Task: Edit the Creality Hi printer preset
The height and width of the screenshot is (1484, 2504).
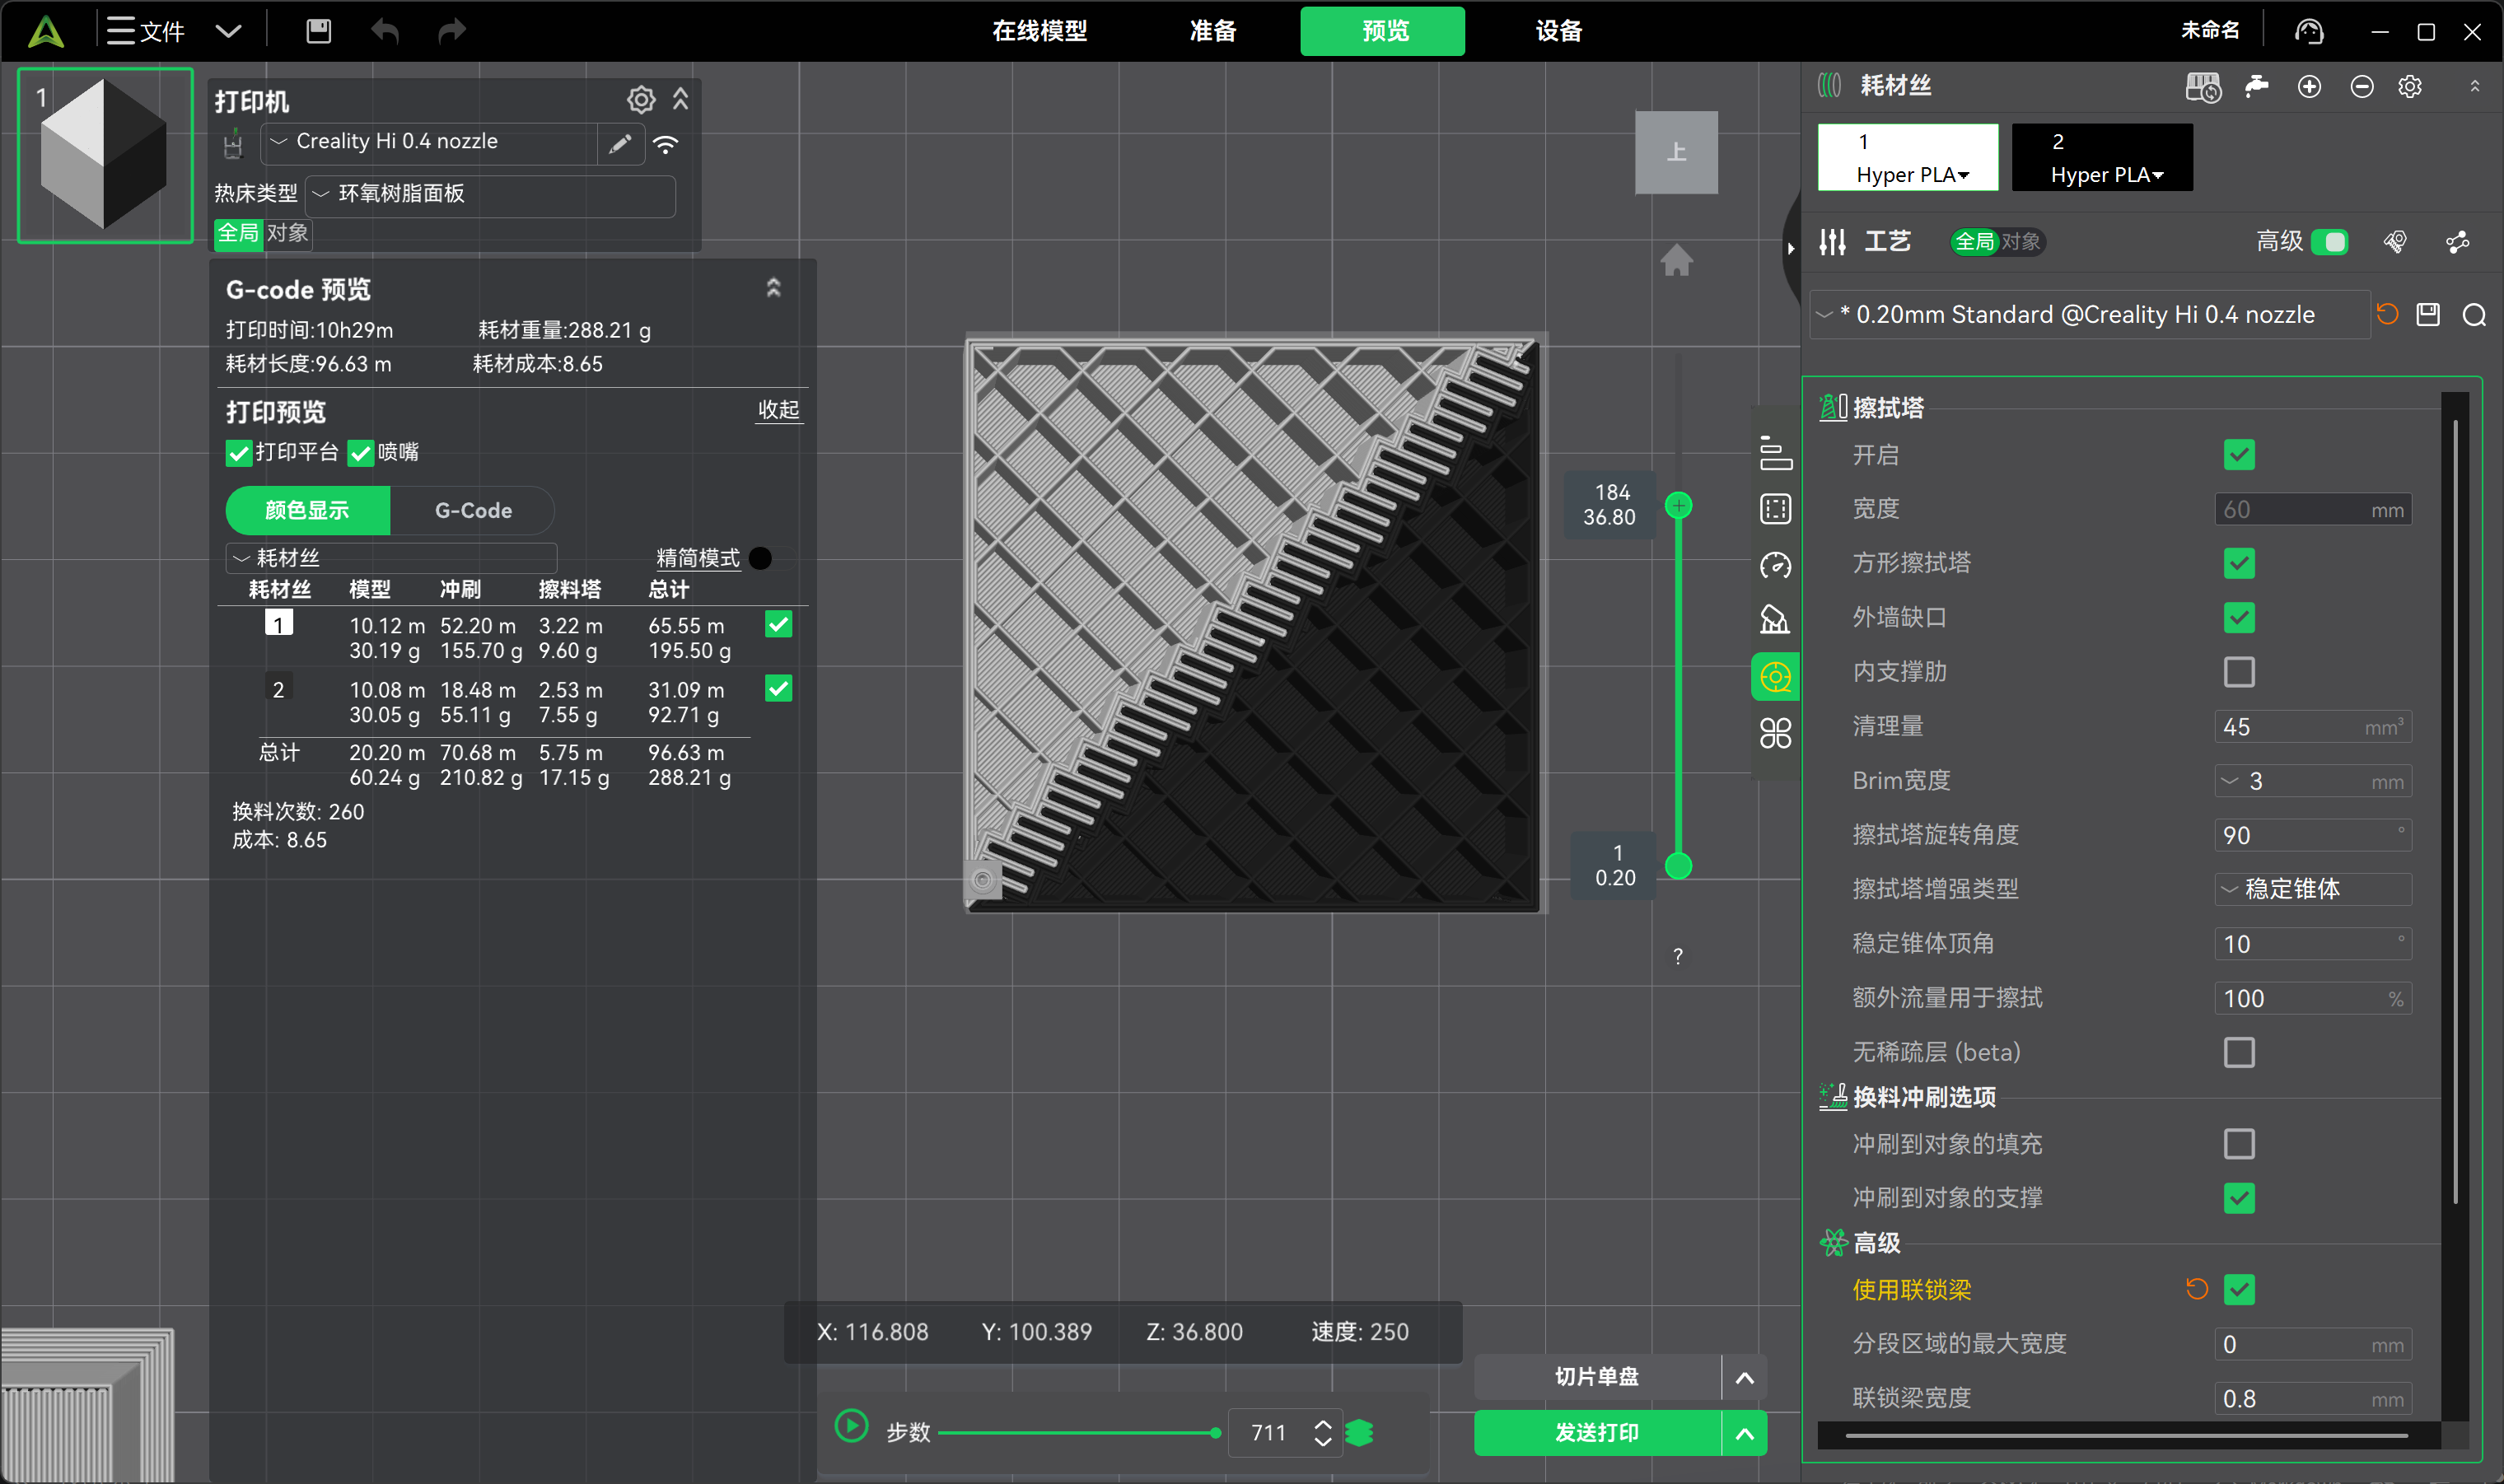Action: tap(620, 143)
